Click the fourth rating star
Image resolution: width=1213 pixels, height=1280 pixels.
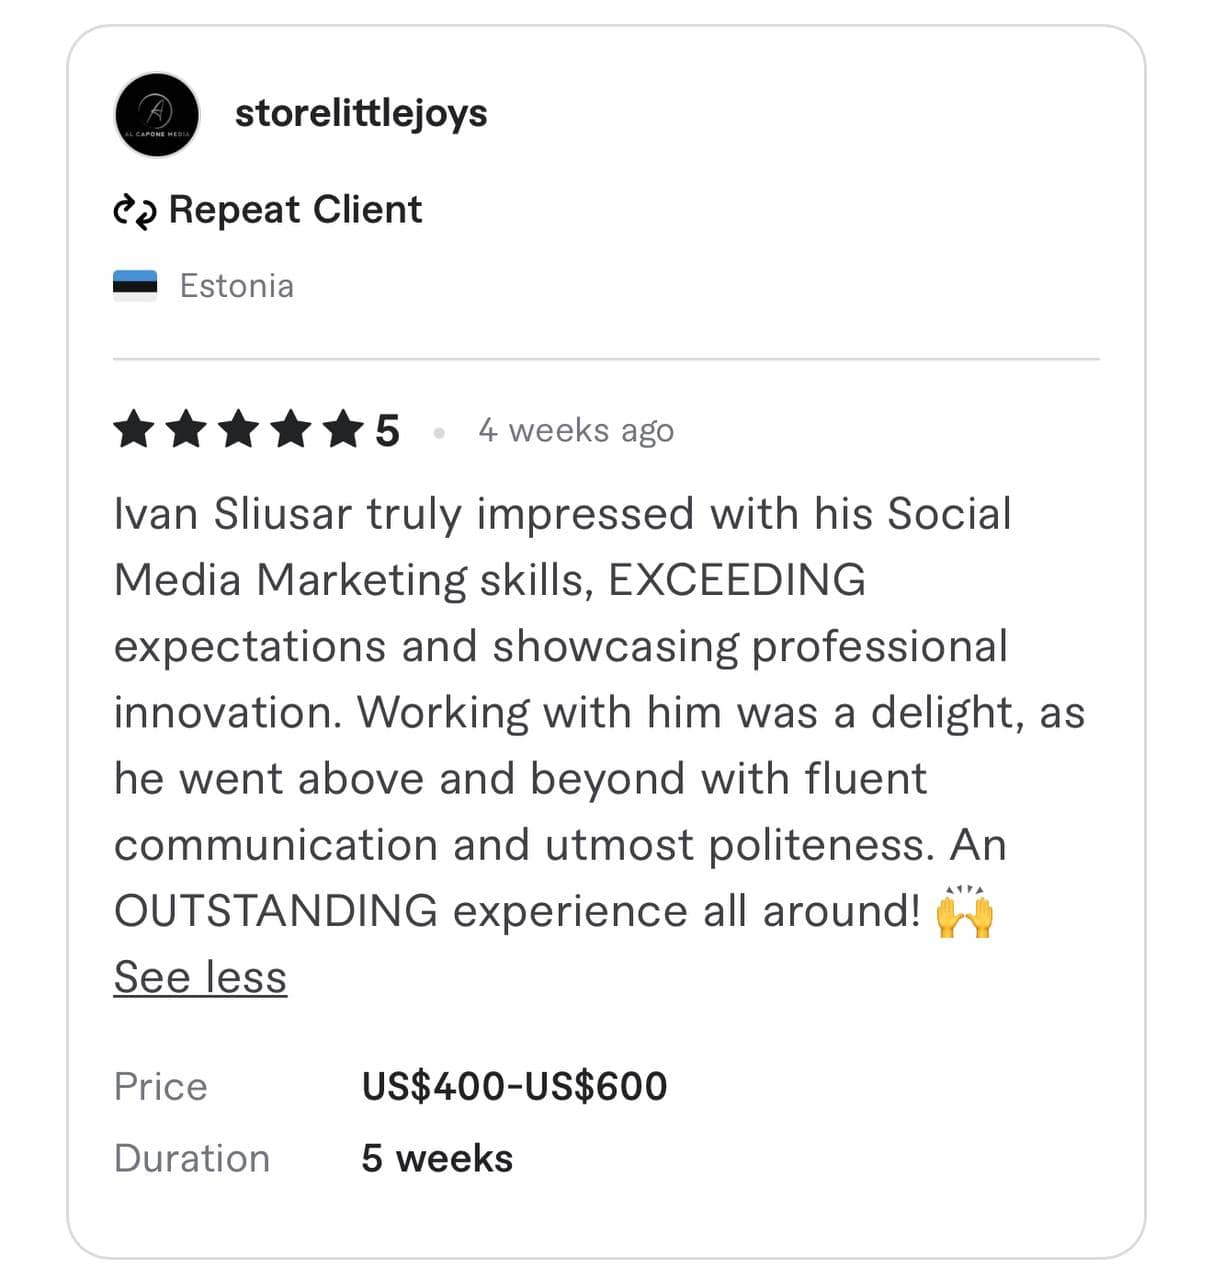click(x=290, y=431)
